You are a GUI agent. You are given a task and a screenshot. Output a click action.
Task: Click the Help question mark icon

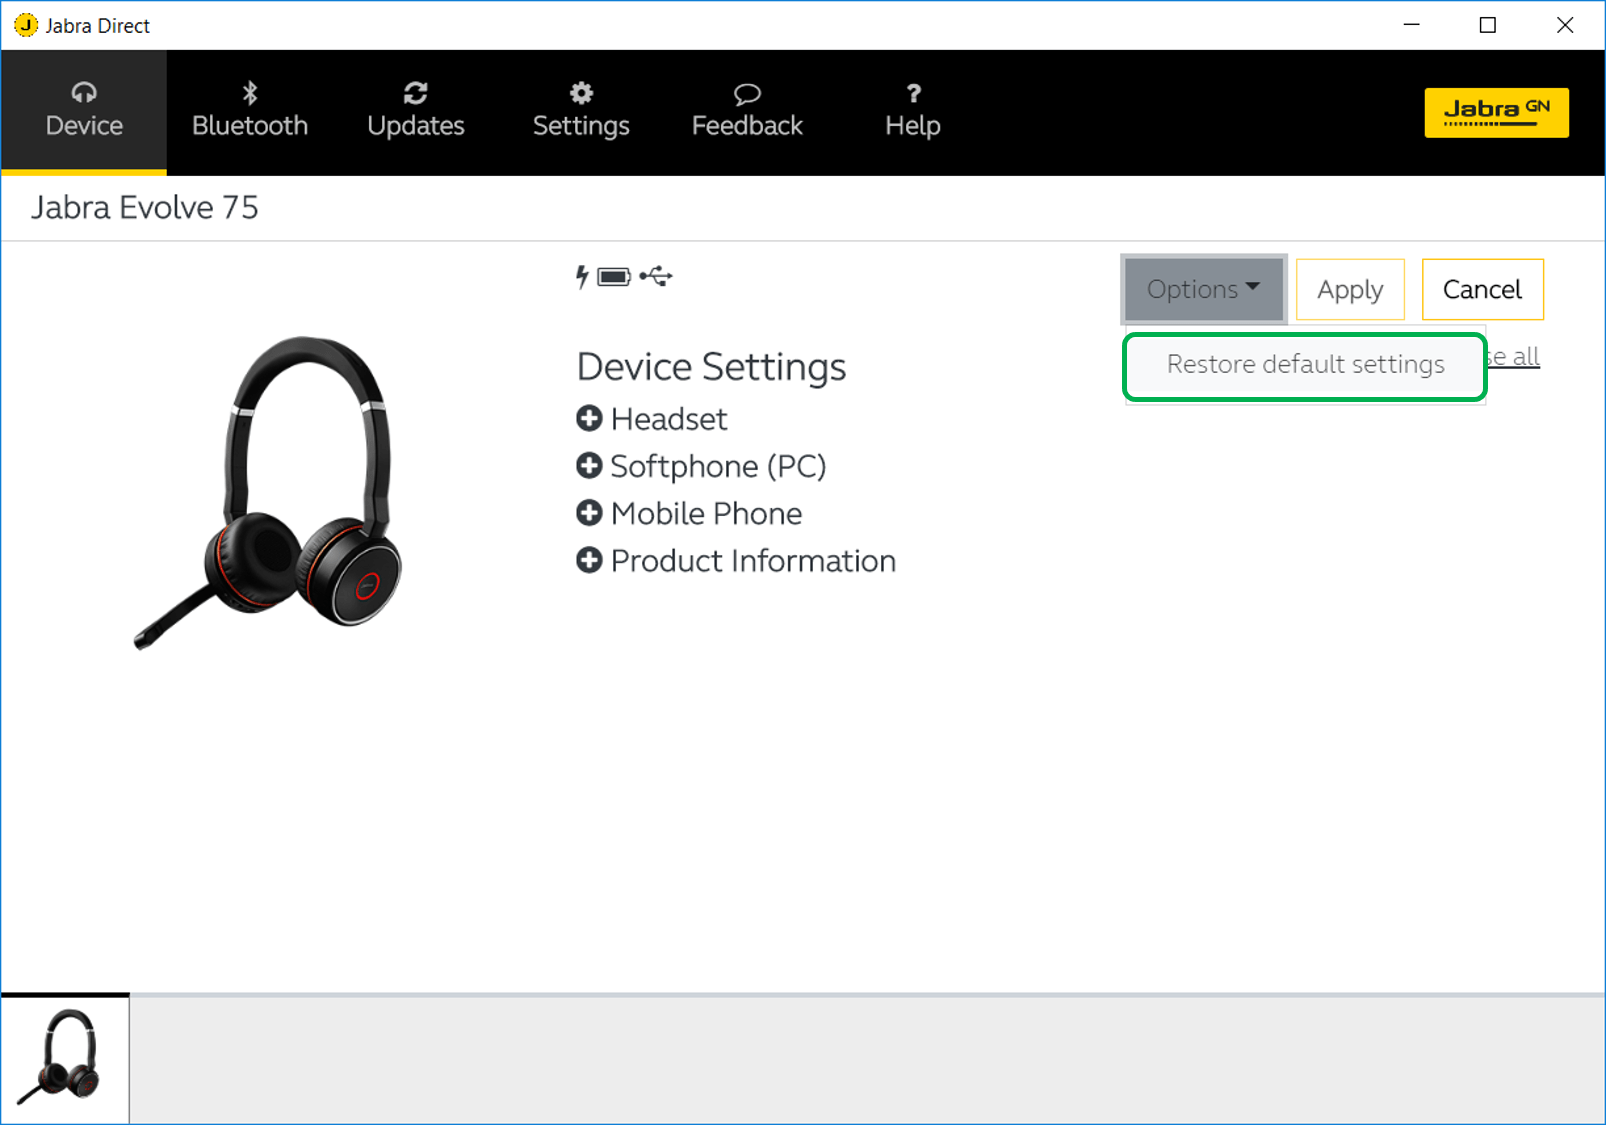click(x=912, y=94)
